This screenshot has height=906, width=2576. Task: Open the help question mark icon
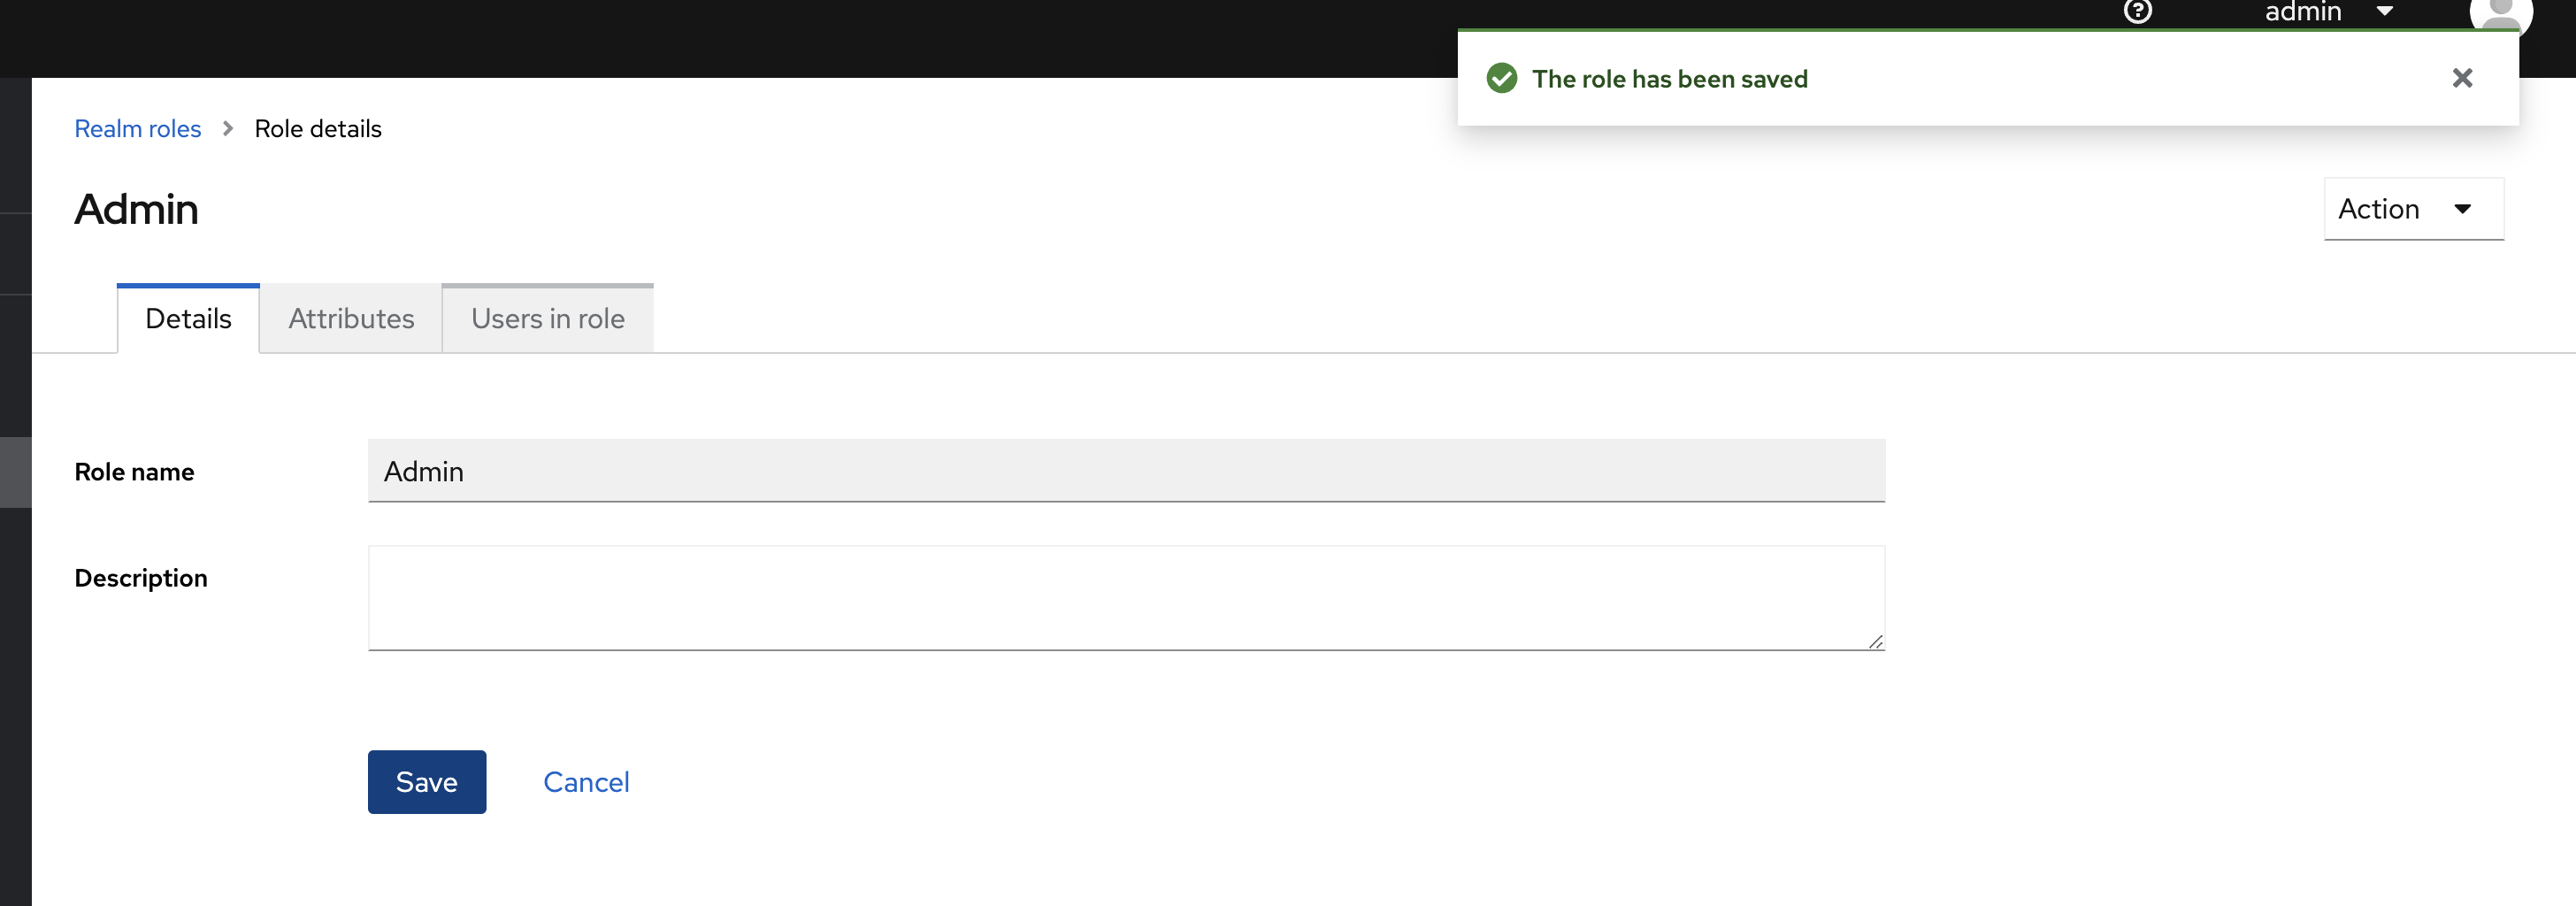click(x=2137, y=11)
